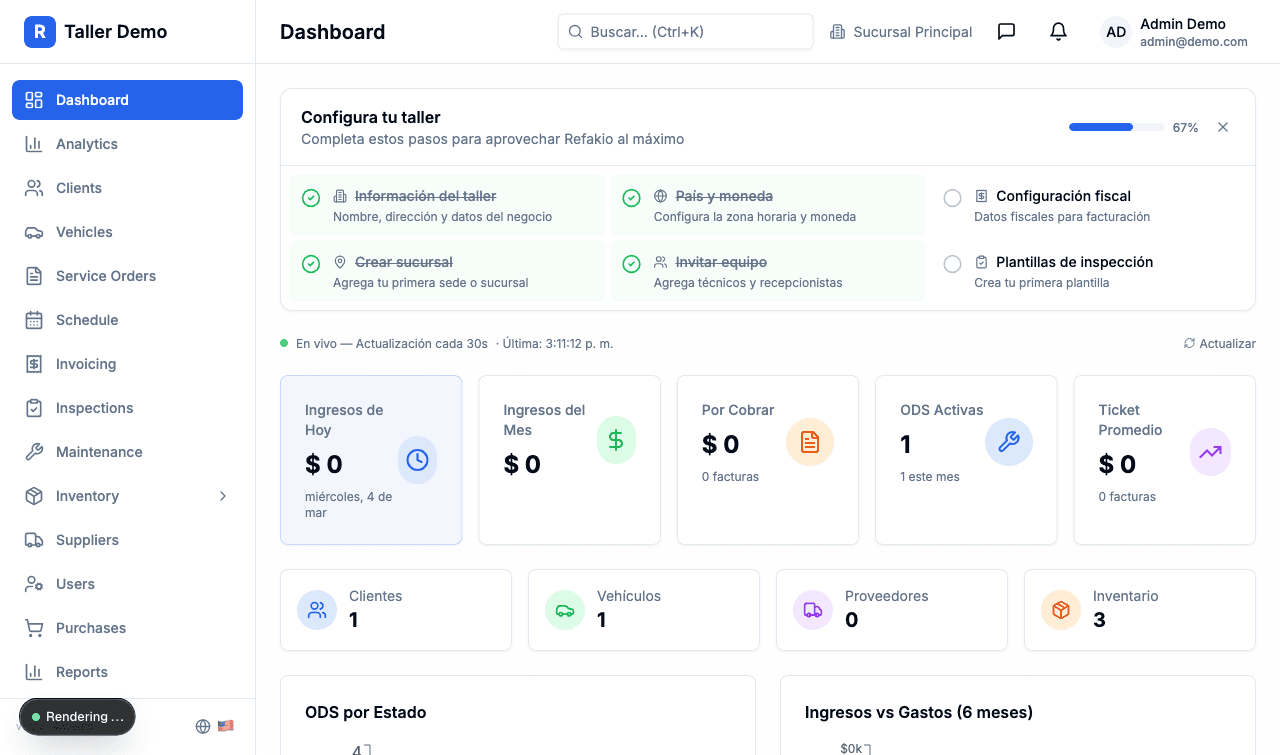The width and height of the screenshot is (1280, 755).
Task: Open the Plantillas de inspección setup step
Action: (1088, 272)
